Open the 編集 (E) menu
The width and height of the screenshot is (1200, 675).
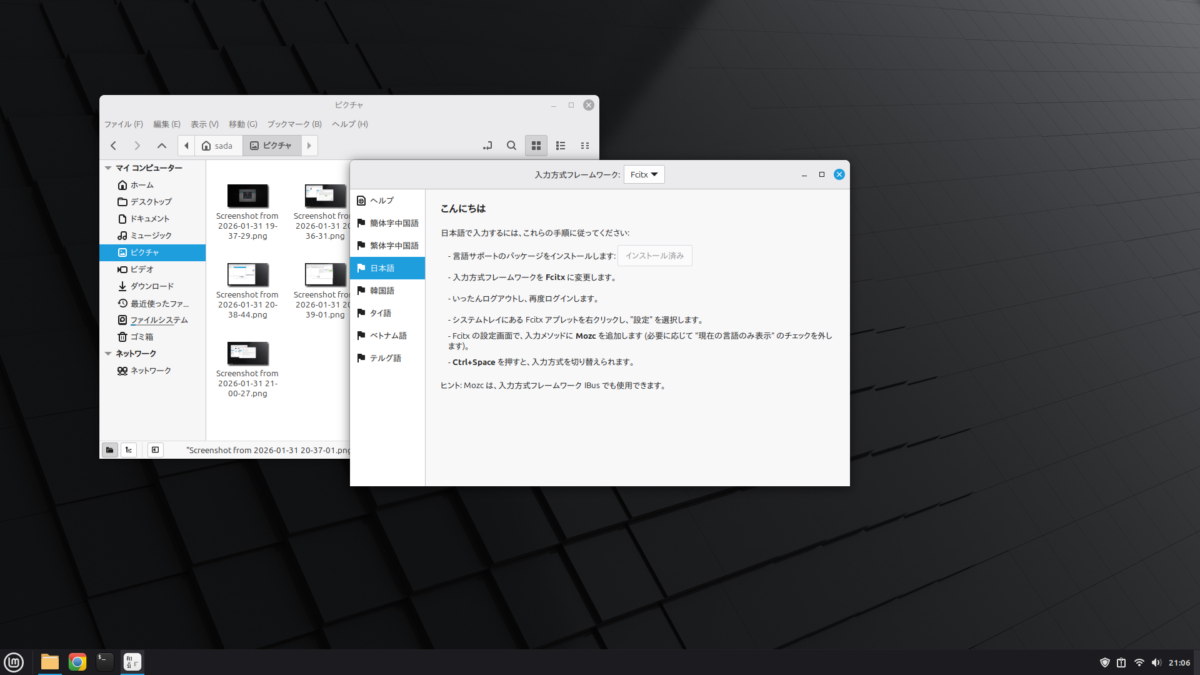[x=167, y=124]
